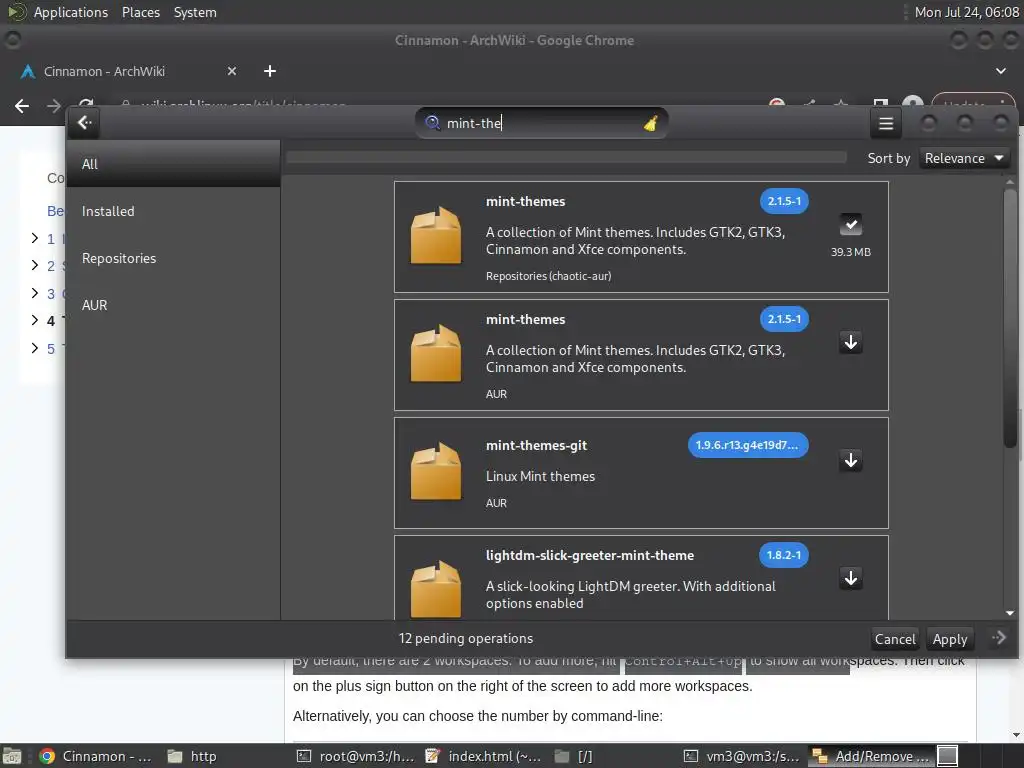This screenshot has width=1024, height=768.
Task: Open Sort by Relevance dropdown
Action: 963,158
